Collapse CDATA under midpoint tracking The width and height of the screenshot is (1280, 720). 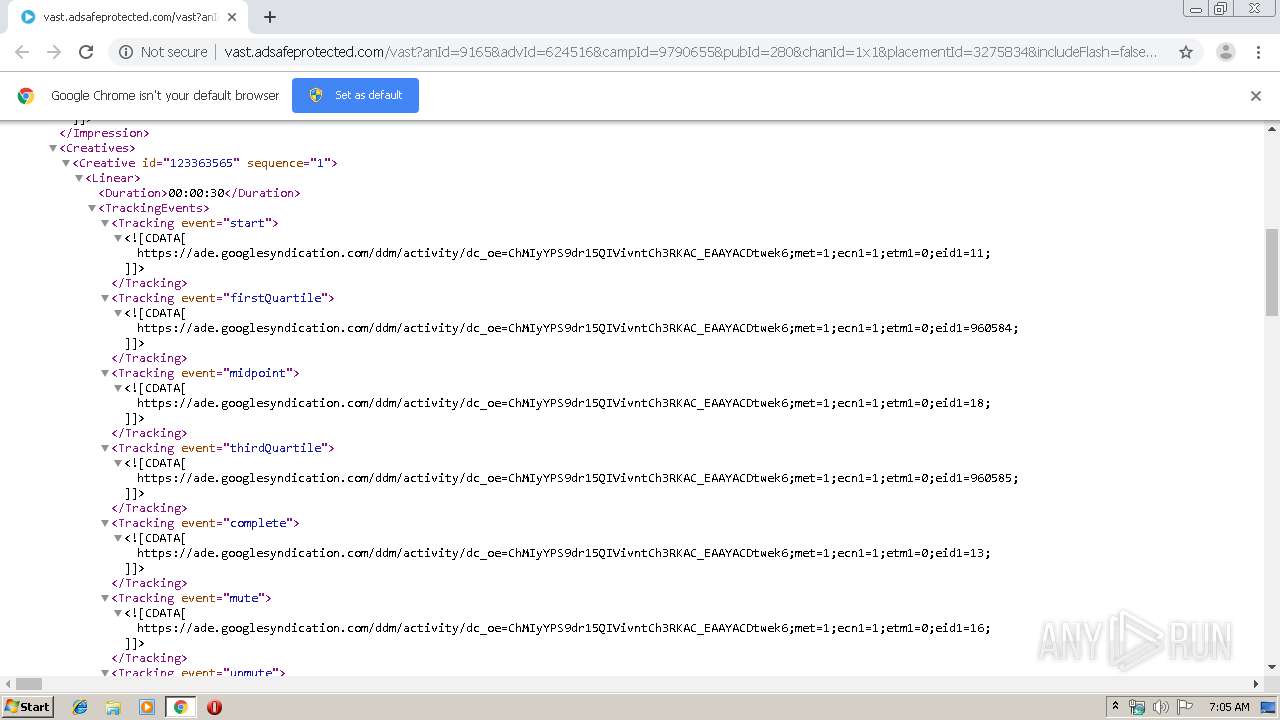click(118, 388)
